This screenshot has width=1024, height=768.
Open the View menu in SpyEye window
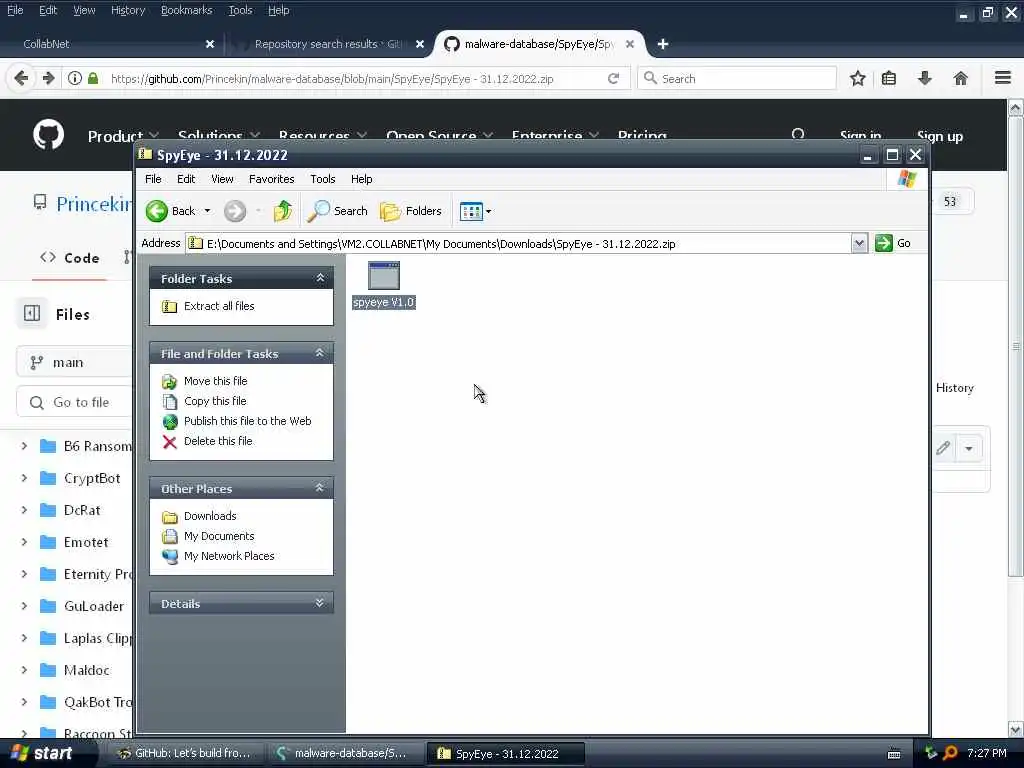(x=222, y=179)
